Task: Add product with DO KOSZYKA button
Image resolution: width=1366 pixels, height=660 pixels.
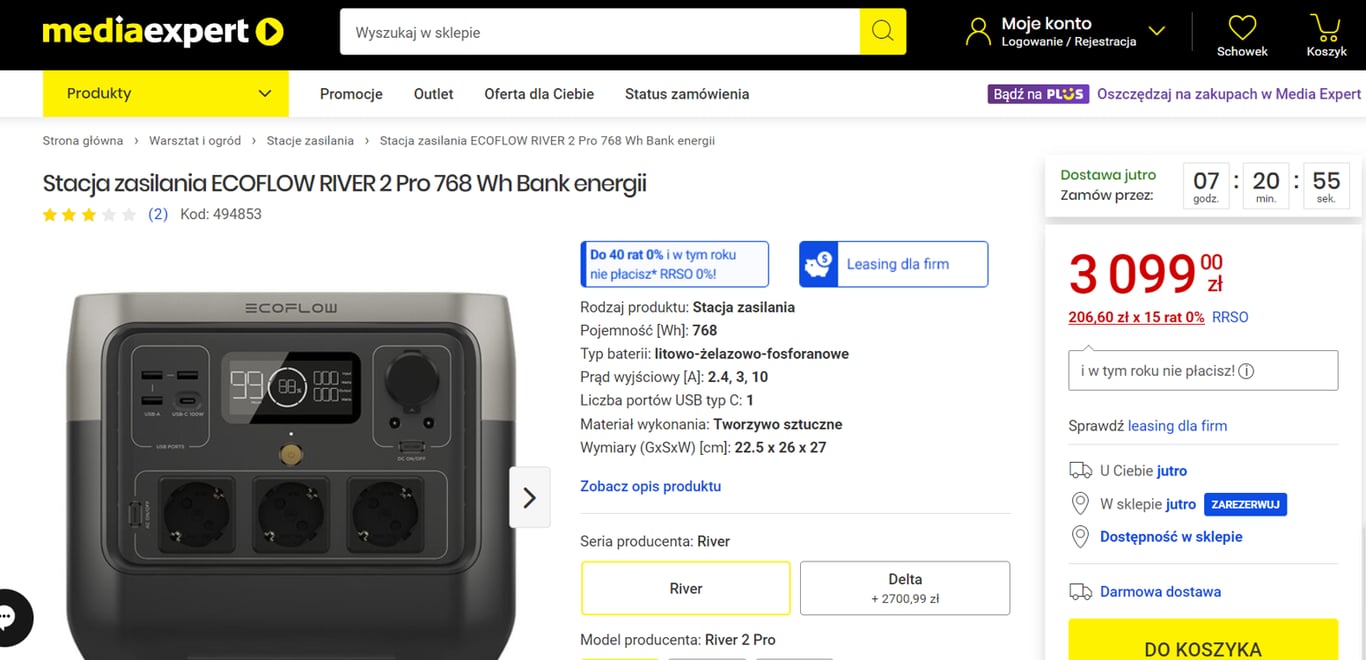Action: 1202,644
